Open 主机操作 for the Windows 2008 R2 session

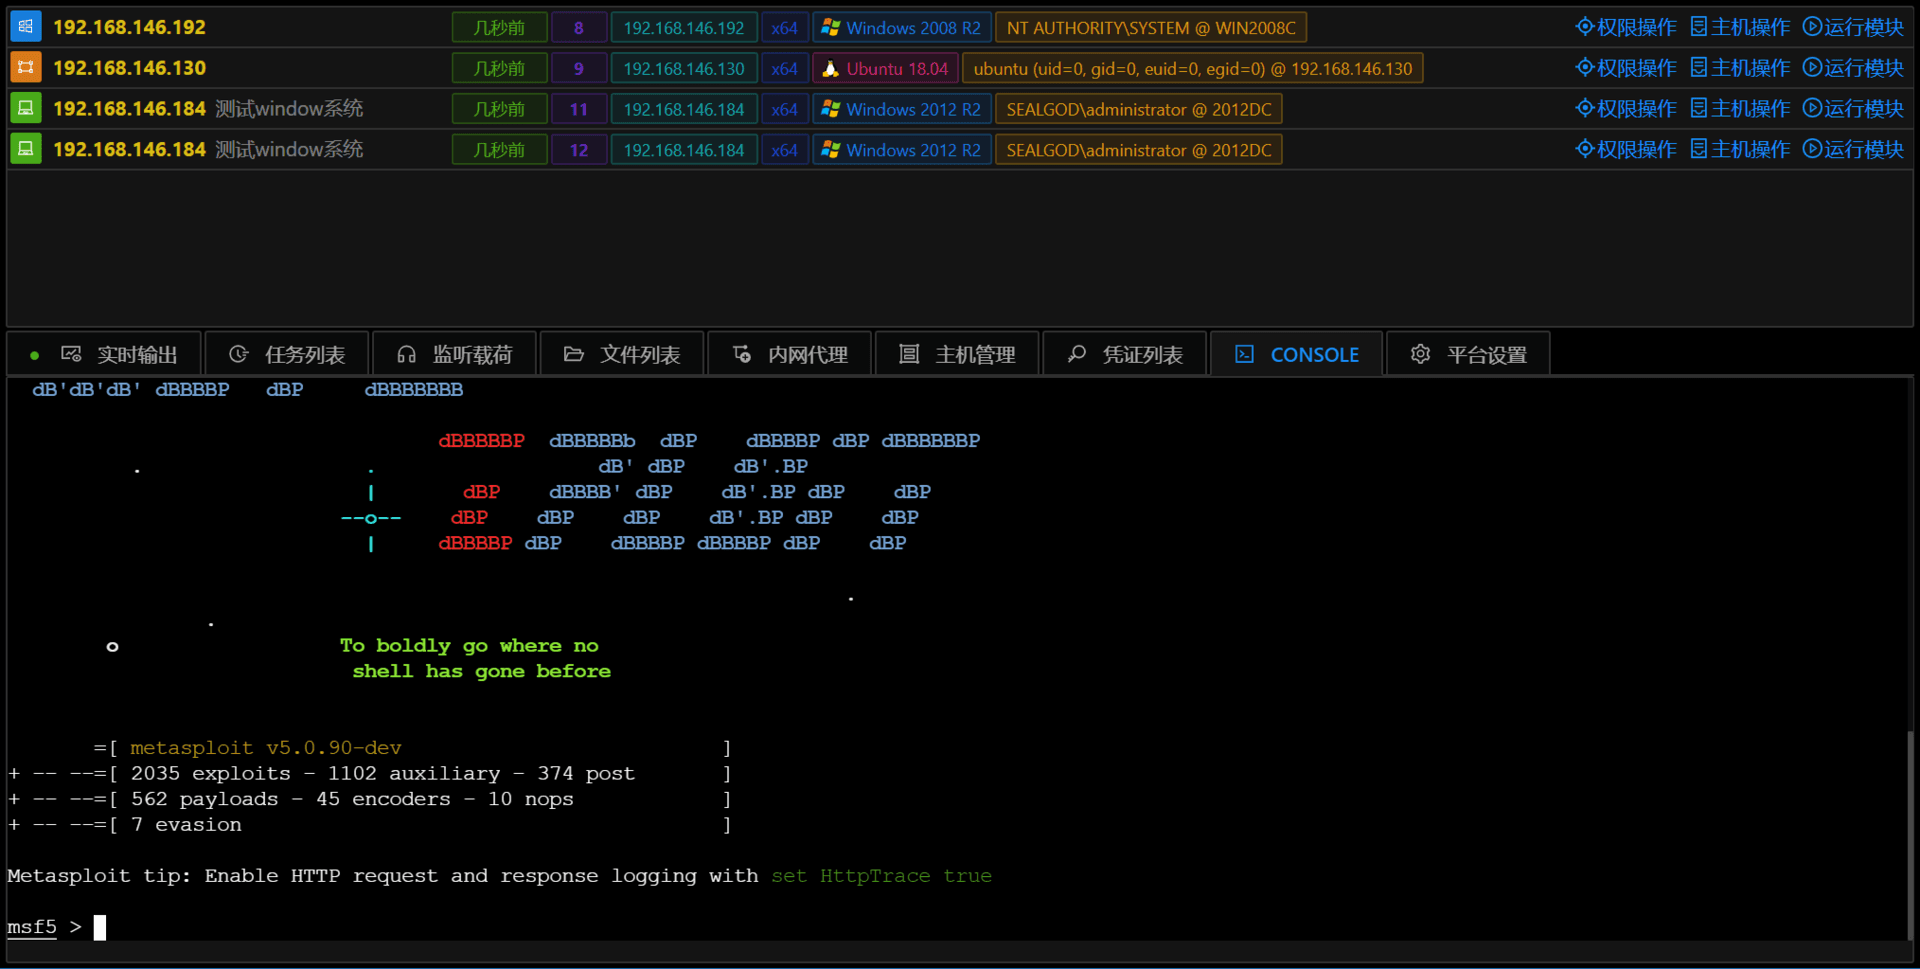tap(1740, 27)
